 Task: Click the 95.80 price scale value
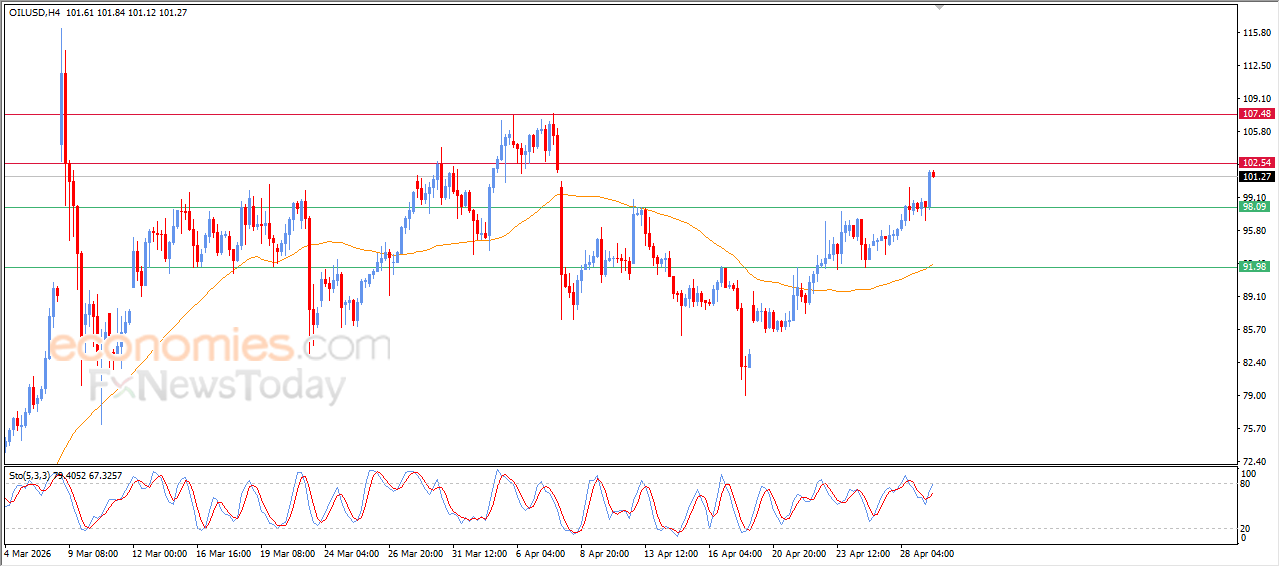tap(1254, 231)
